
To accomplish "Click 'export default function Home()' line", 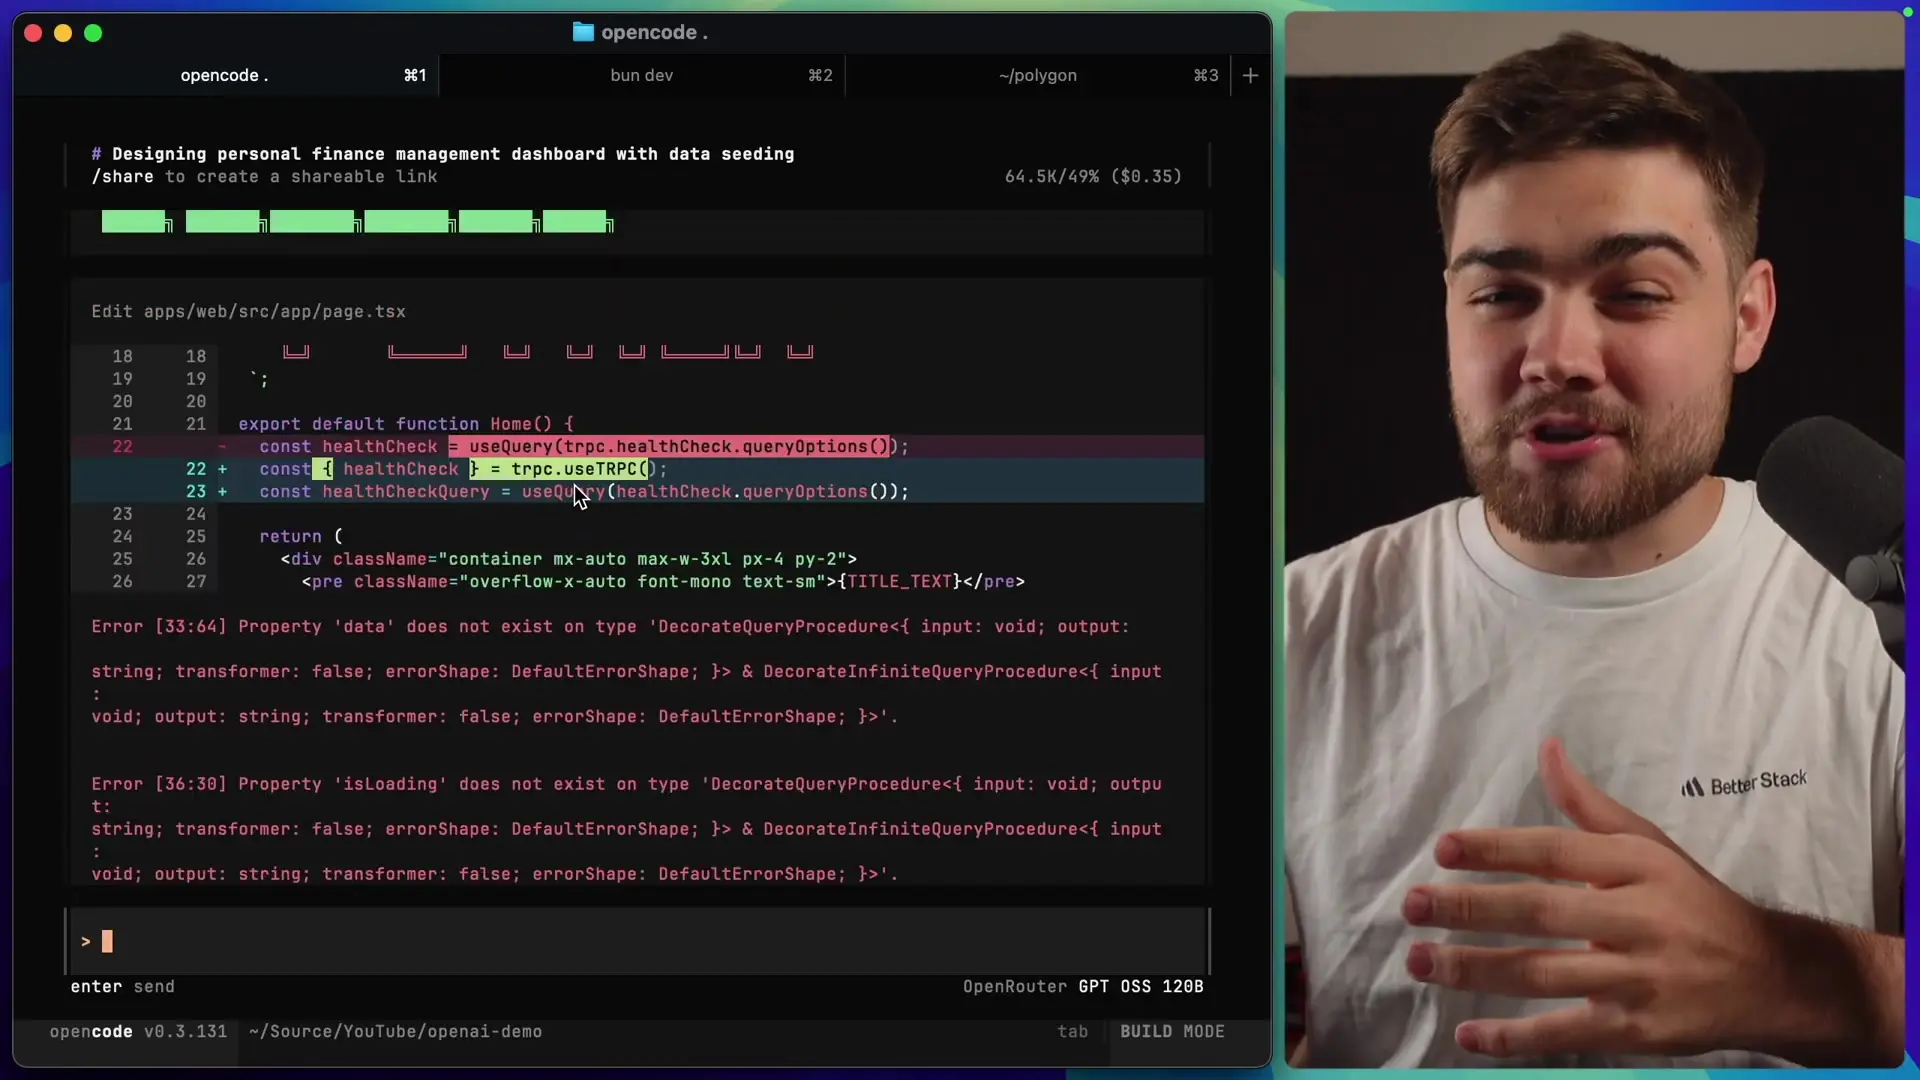I will point(406,424).
